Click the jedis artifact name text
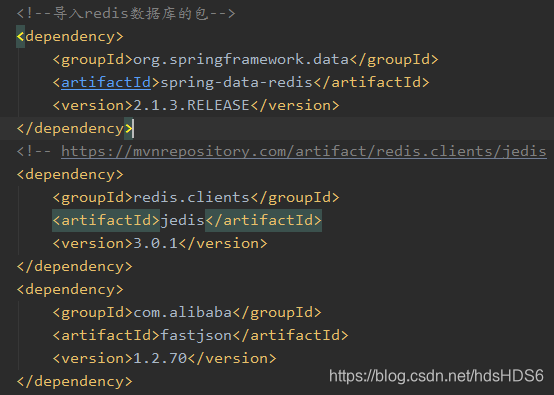This screenshot has height=395, width=554. [182, 220]
